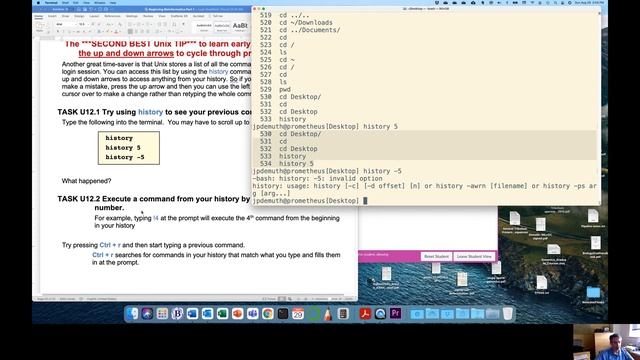Switch to Terminal in the dock
This screenshot has width=640, height=360.
283,313
